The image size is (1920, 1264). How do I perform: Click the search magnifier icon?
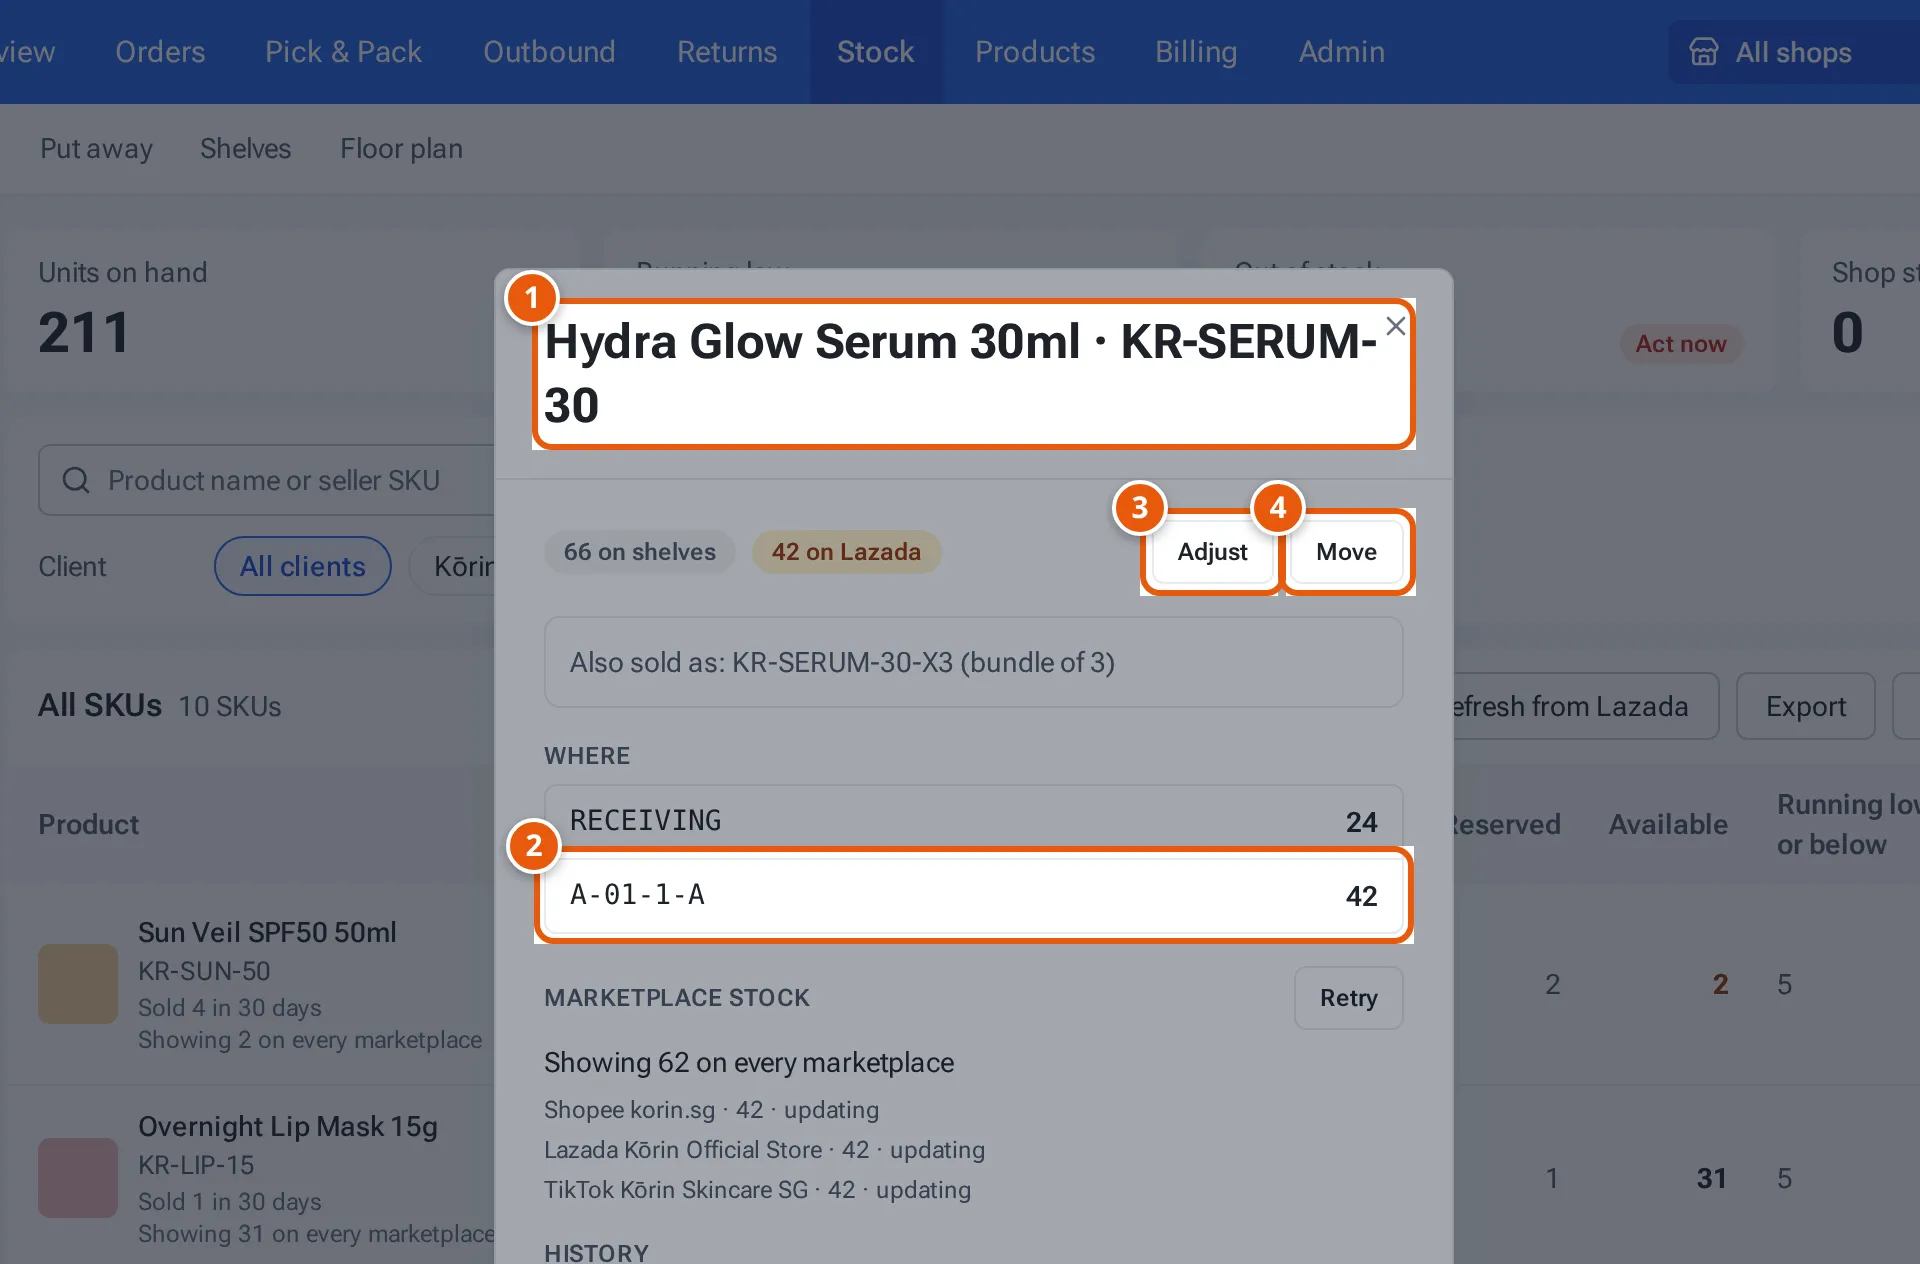tap(76, 480)
